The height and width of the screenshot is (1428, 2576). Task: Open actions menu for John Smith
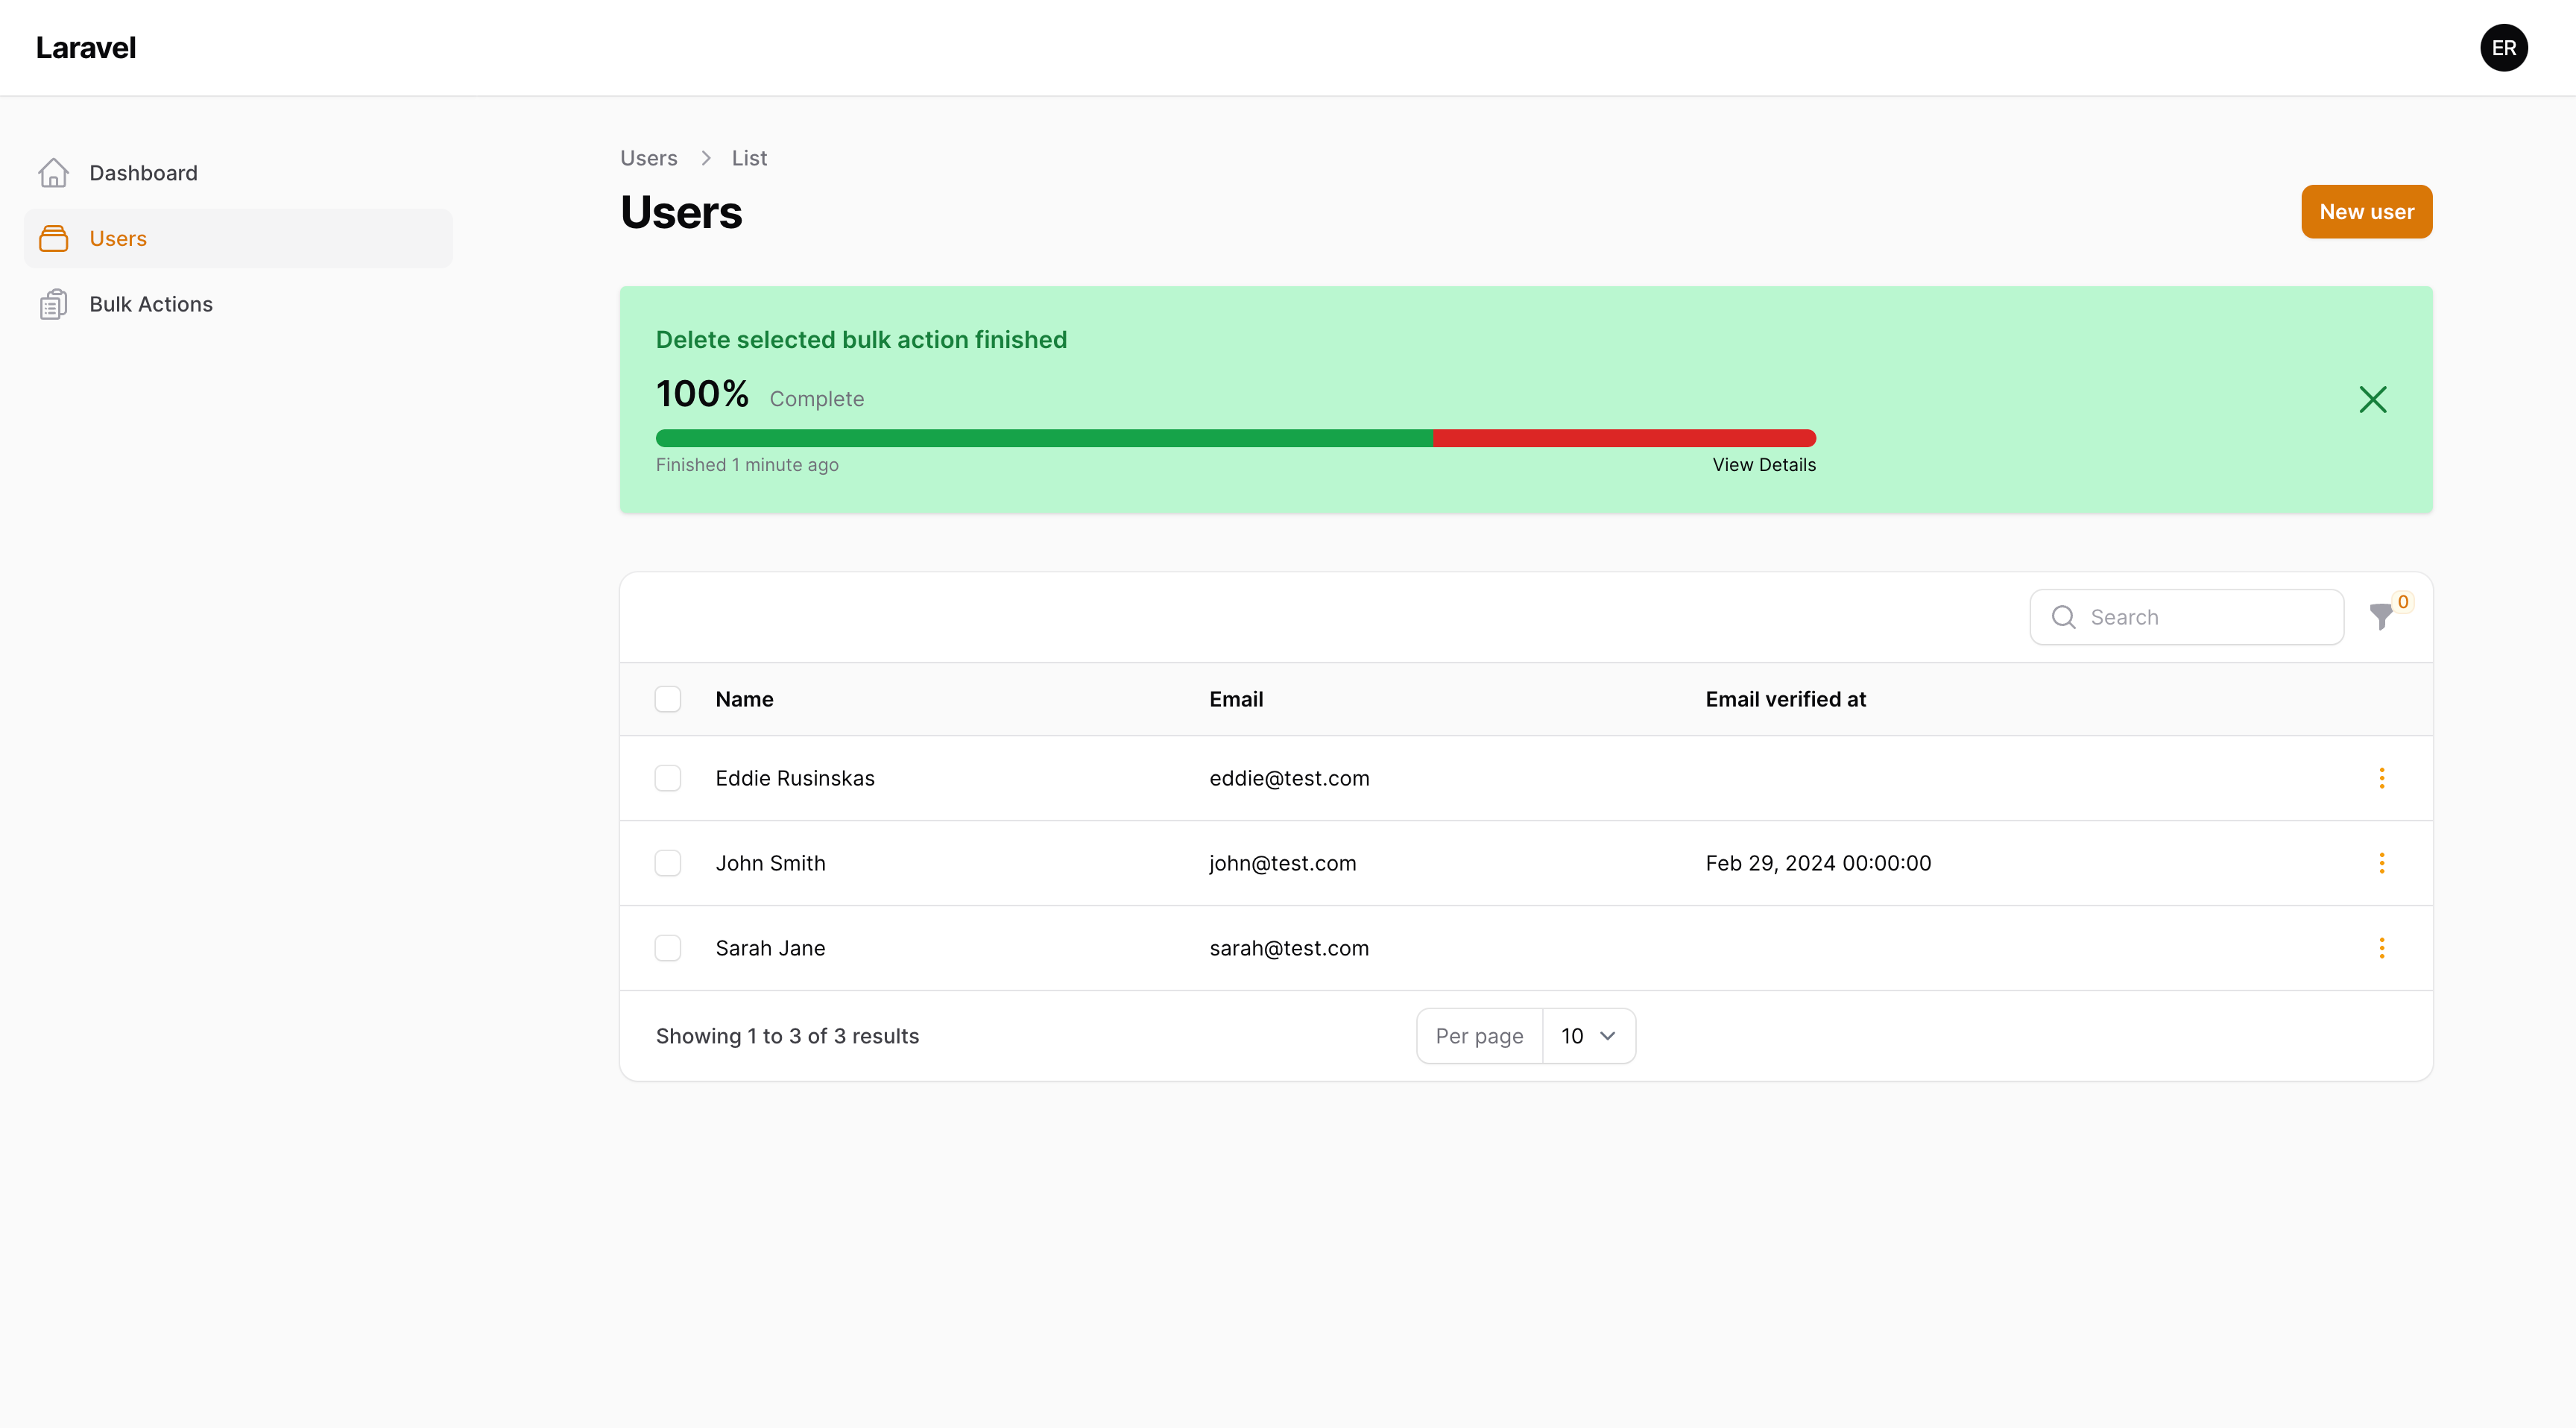[2382, 863]
